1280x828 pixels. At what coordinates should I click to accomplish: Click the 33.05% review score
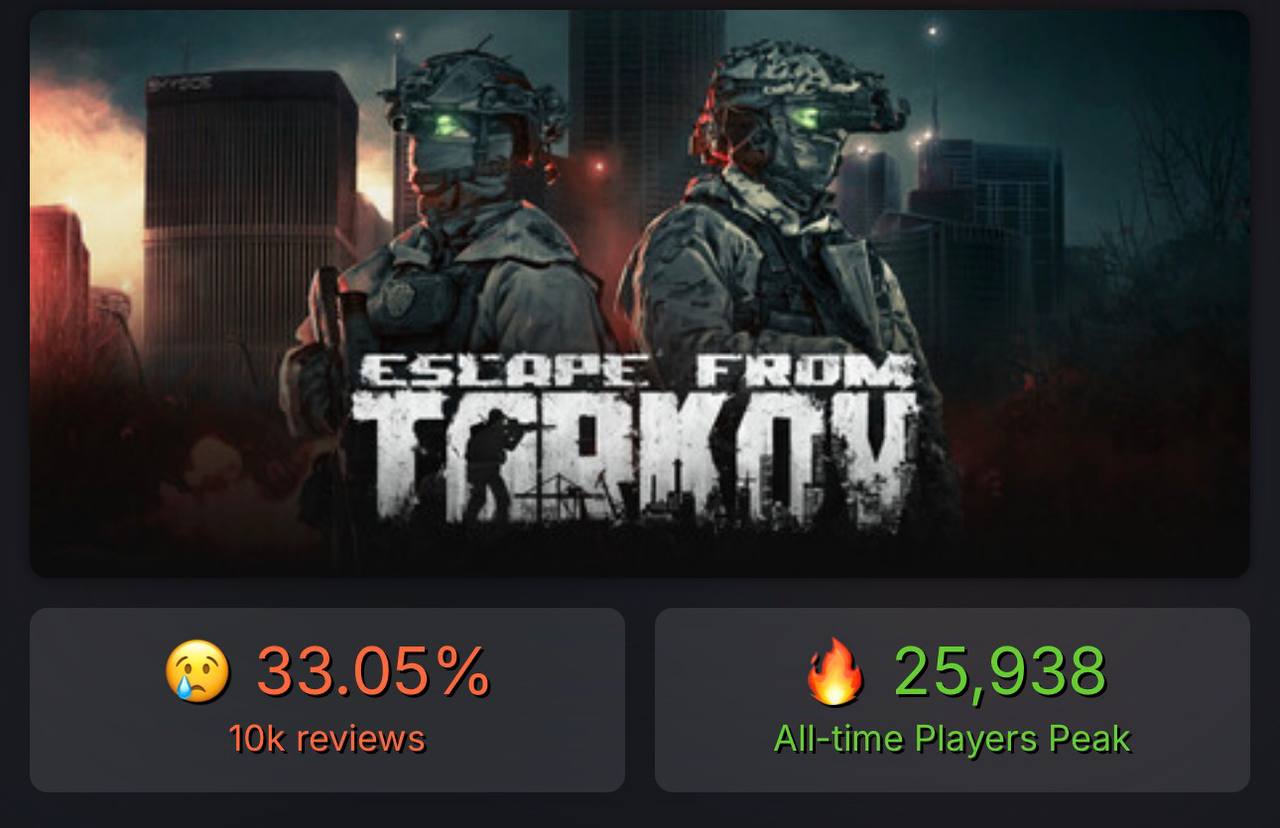pos(373,671)
